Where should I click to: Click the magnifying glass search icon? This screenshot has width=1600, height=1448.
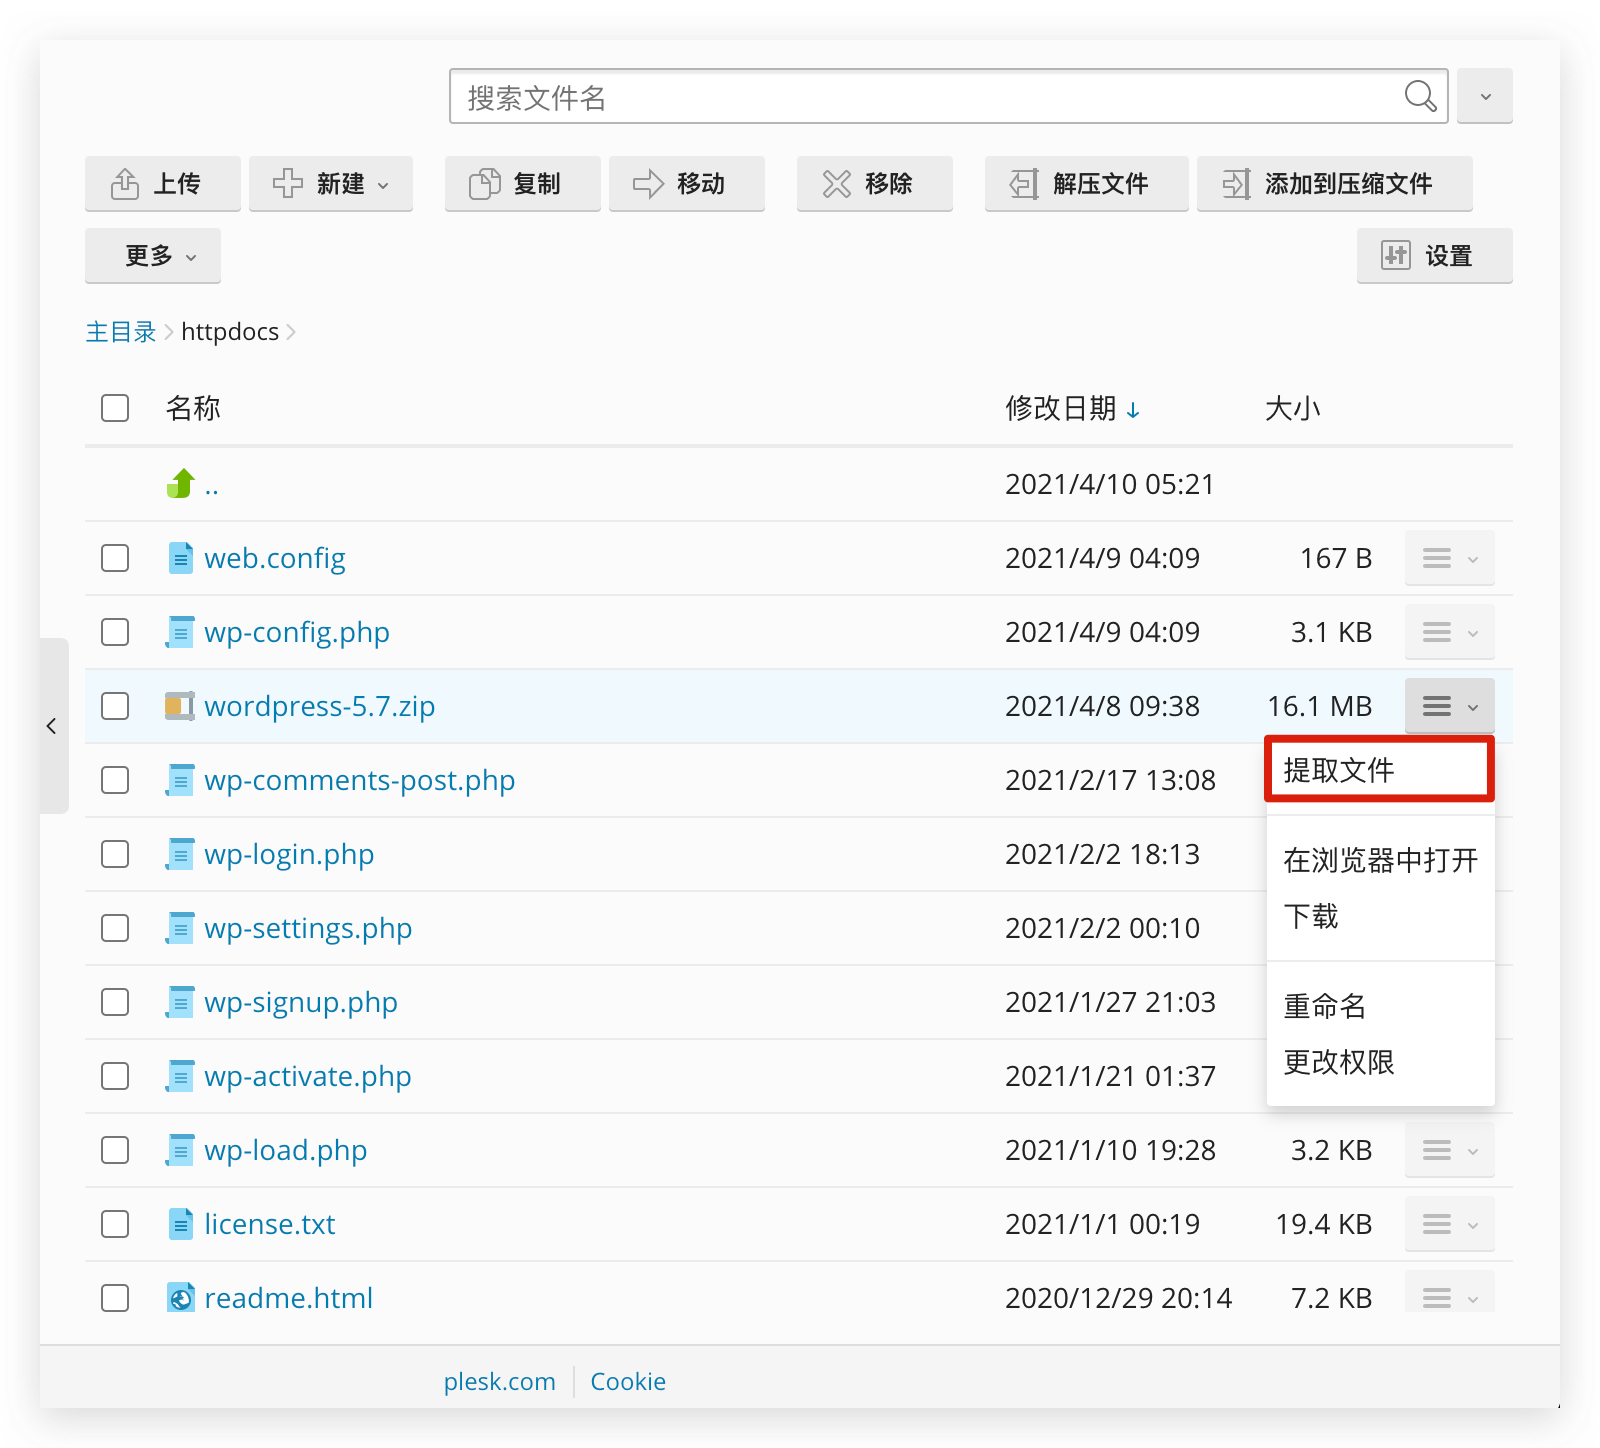[x=1420, y=97]
